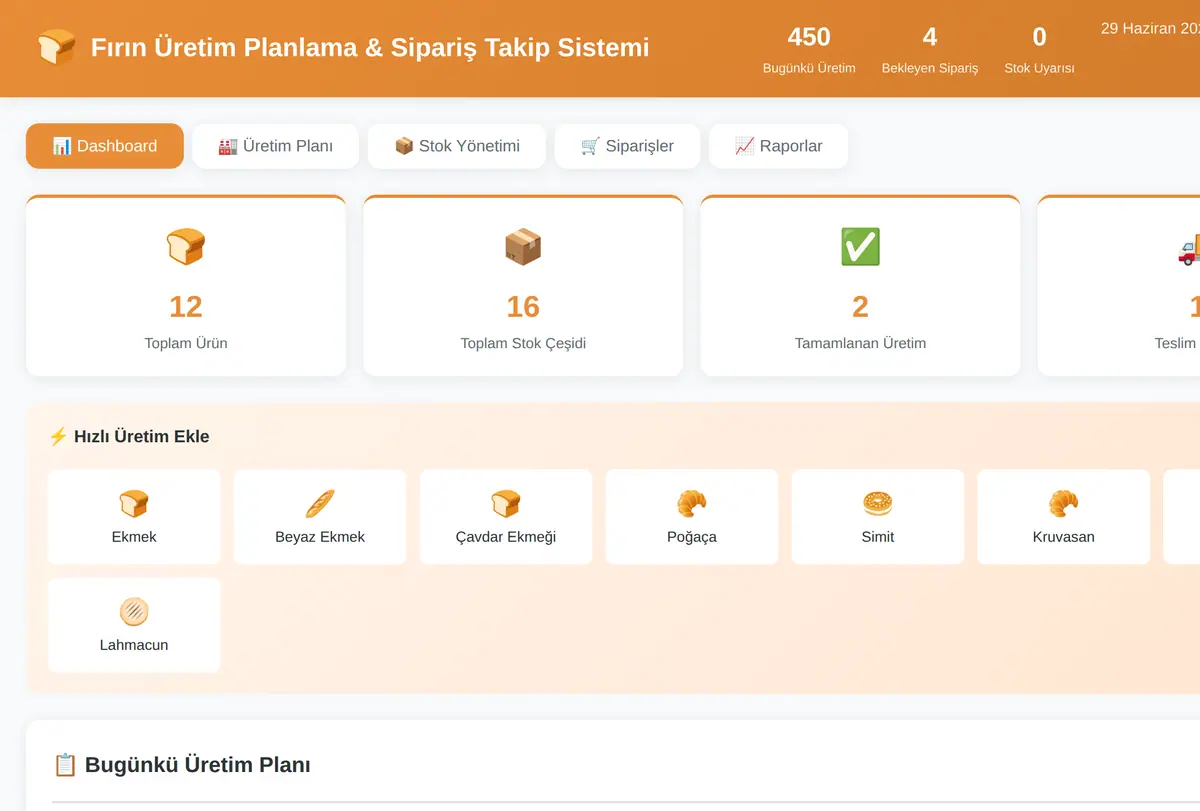The width and height of the screenshot is (1200, 811).
Task: Quick-add Kruvasan production
Action: tap(1064, 517)
